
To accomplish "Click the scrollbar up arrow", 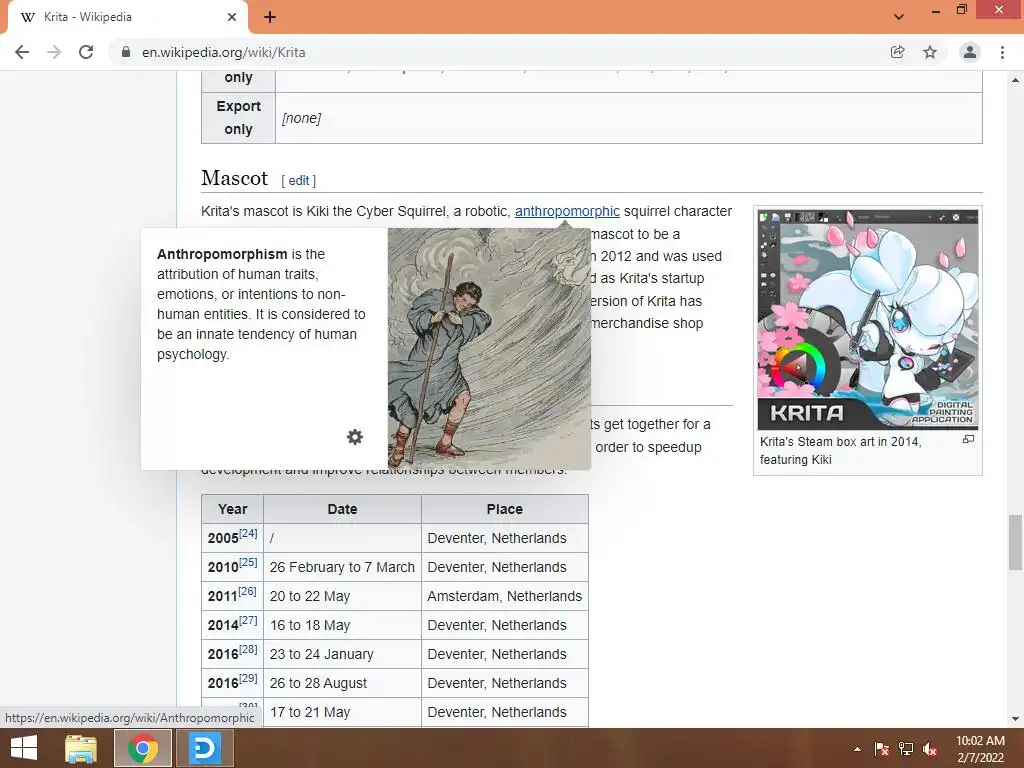I will [x=1016, y=80].
